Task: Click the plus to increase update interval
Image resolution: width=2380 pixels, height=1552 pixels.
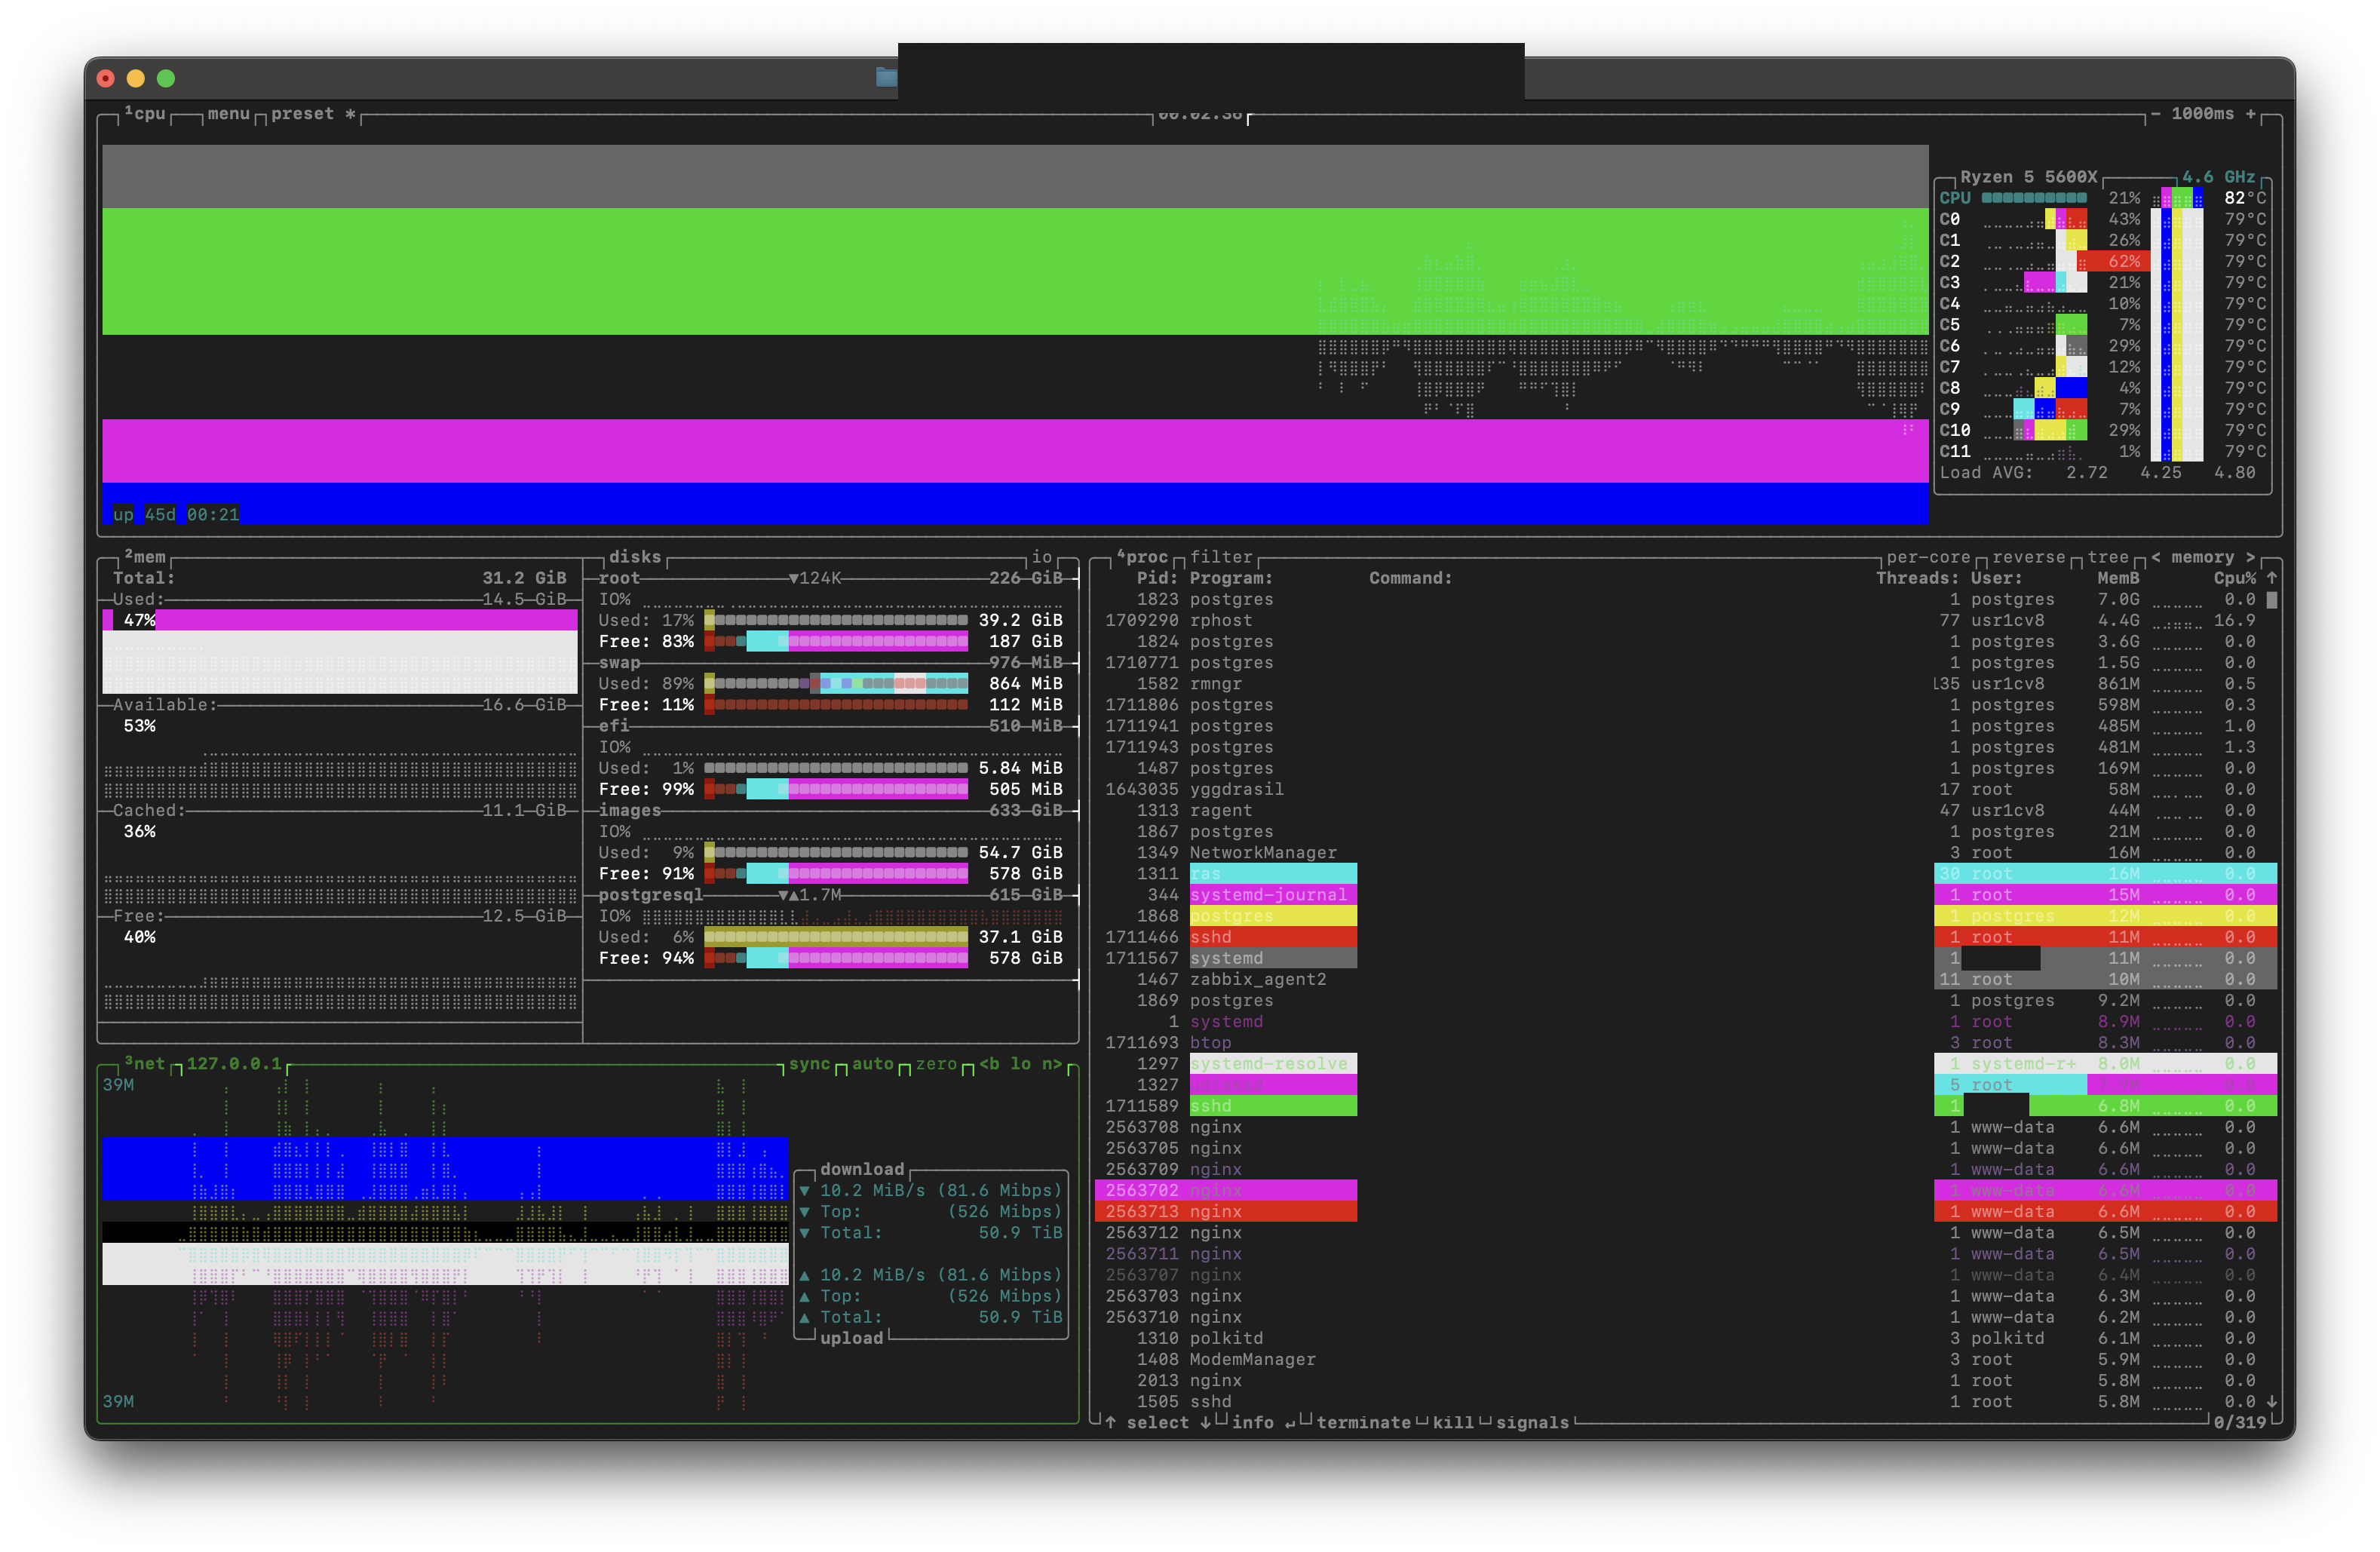Action: pyautogui.click(x=2251, y=114)
